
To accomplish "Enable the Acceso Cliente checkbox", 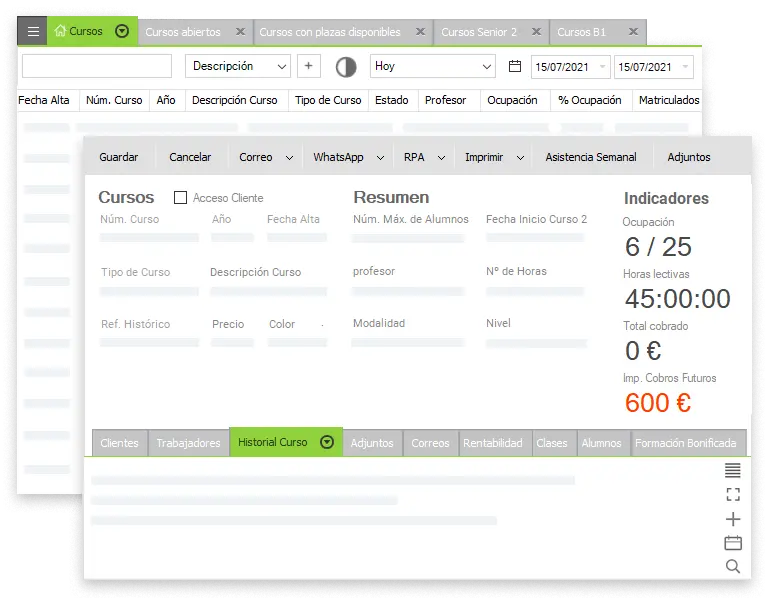I will (x=181, y=198).
